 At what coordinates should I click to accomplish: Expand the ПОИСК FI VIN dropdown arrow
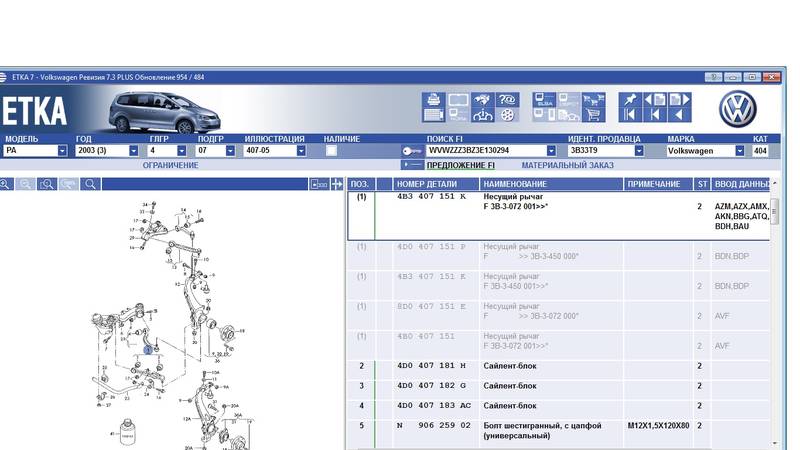pyautogui.click(x=551, y=151)
